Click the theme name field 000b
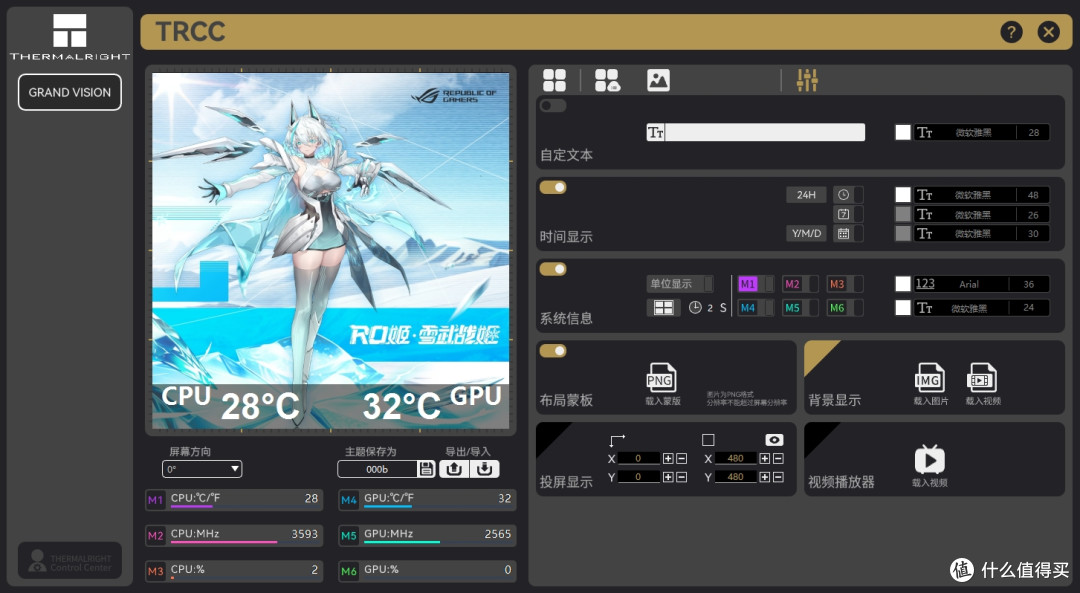Viewport: 1080px width, 593px height. (377, 469)
